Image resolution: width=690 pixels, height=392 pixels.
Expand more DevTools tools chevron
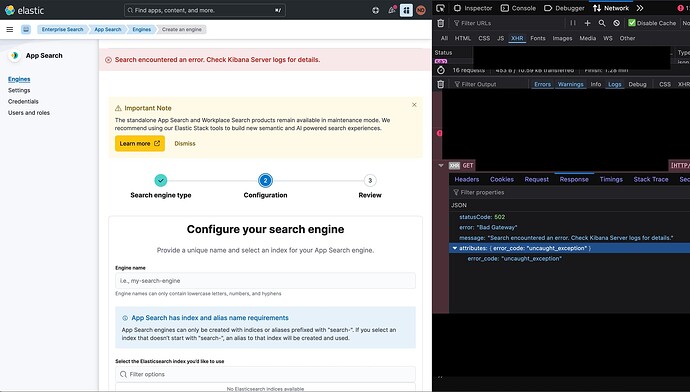640,8
